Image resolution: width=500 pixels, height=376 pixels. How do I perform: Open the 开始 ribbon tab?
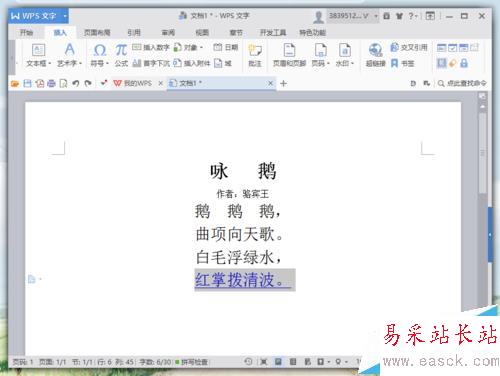pos(26,33)
